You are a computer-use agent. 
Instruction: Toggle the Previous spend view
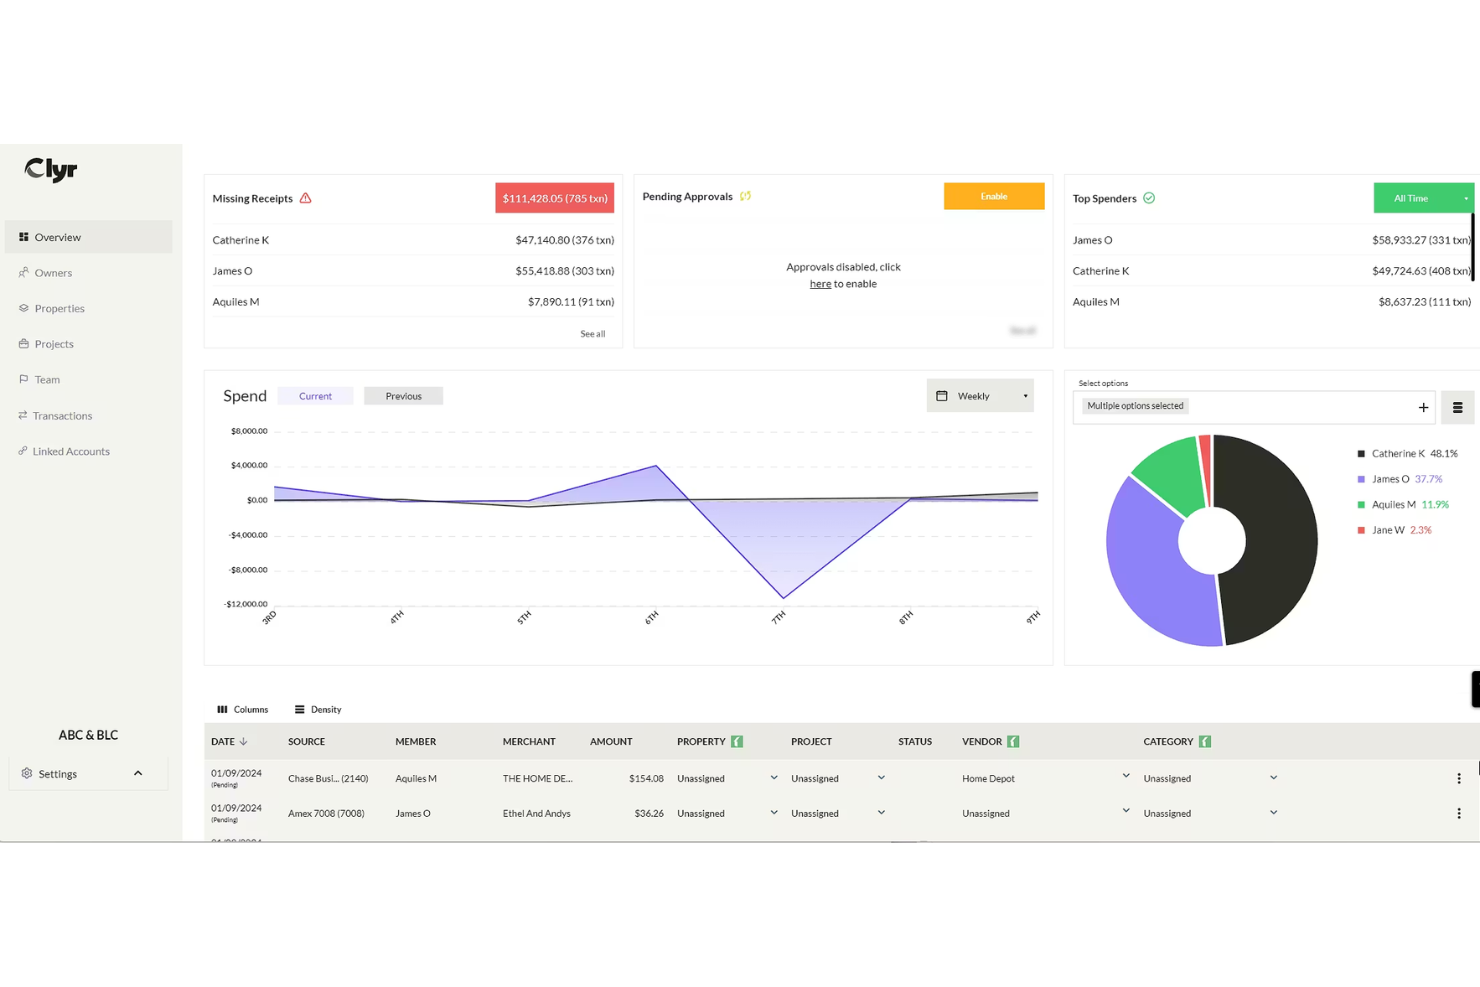pyautogui.click(x=403, y=395)
